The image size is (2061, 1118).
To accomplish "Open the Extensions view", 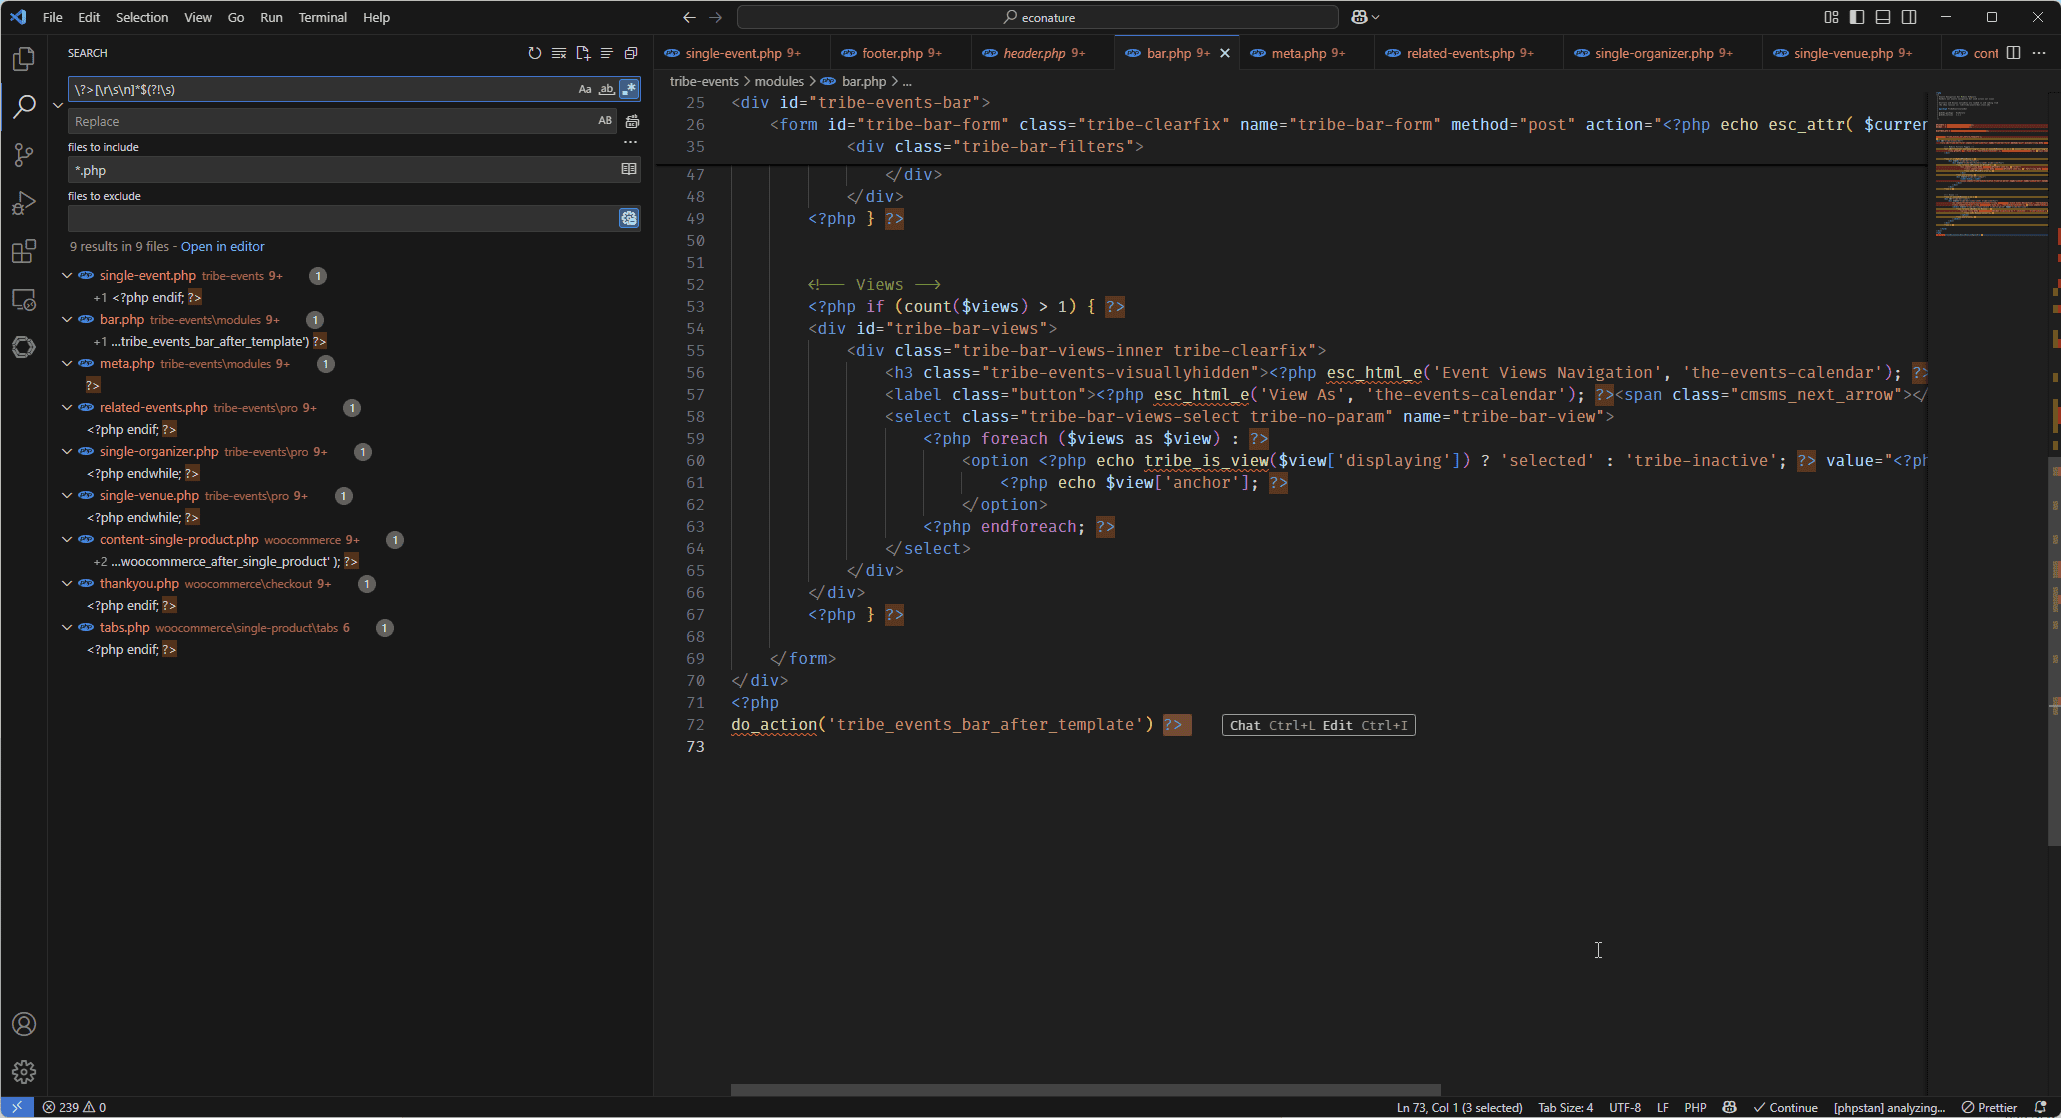I will coord(24,252).
